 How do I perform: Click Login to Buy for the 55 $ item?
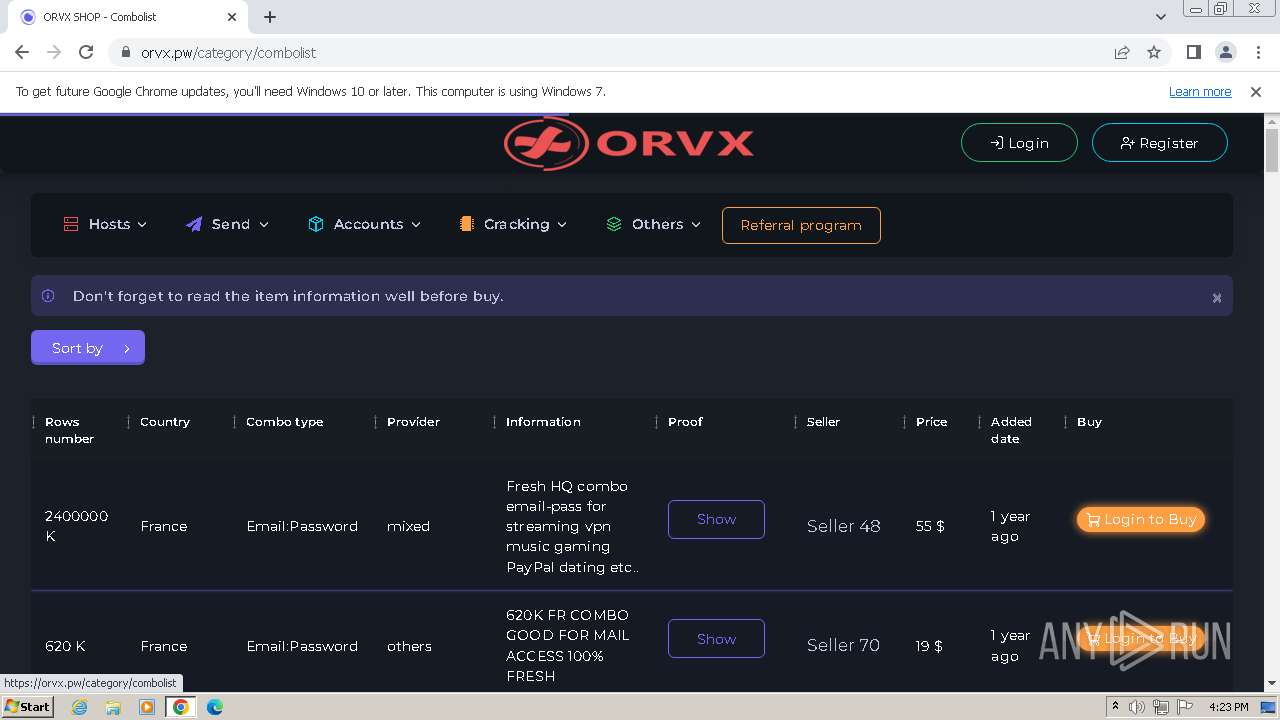pyautogui.click(x=1141, y=519)
